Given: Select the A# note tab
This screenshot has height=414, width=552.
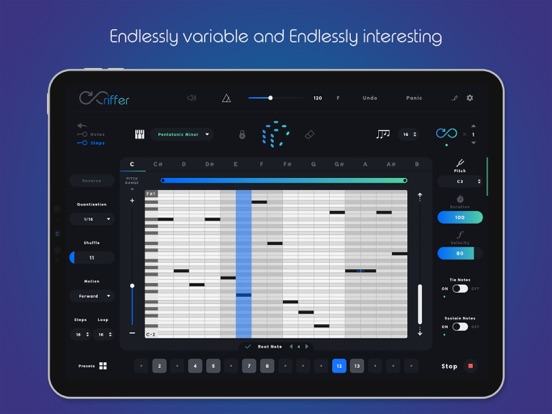Looking at the screenshot, I should [x=391, y=164].
